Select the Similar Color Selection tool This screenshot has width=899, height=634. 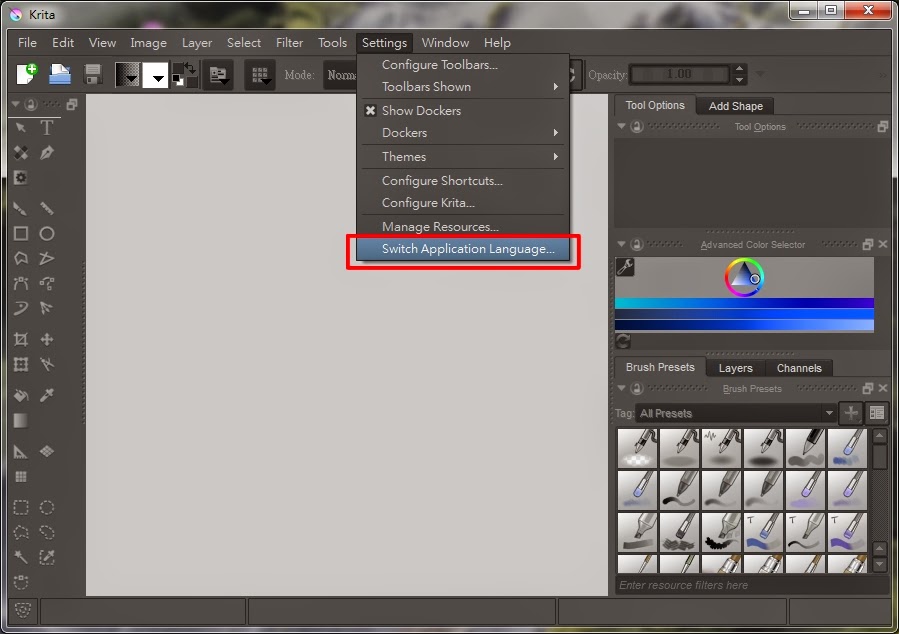click(47, 557)
